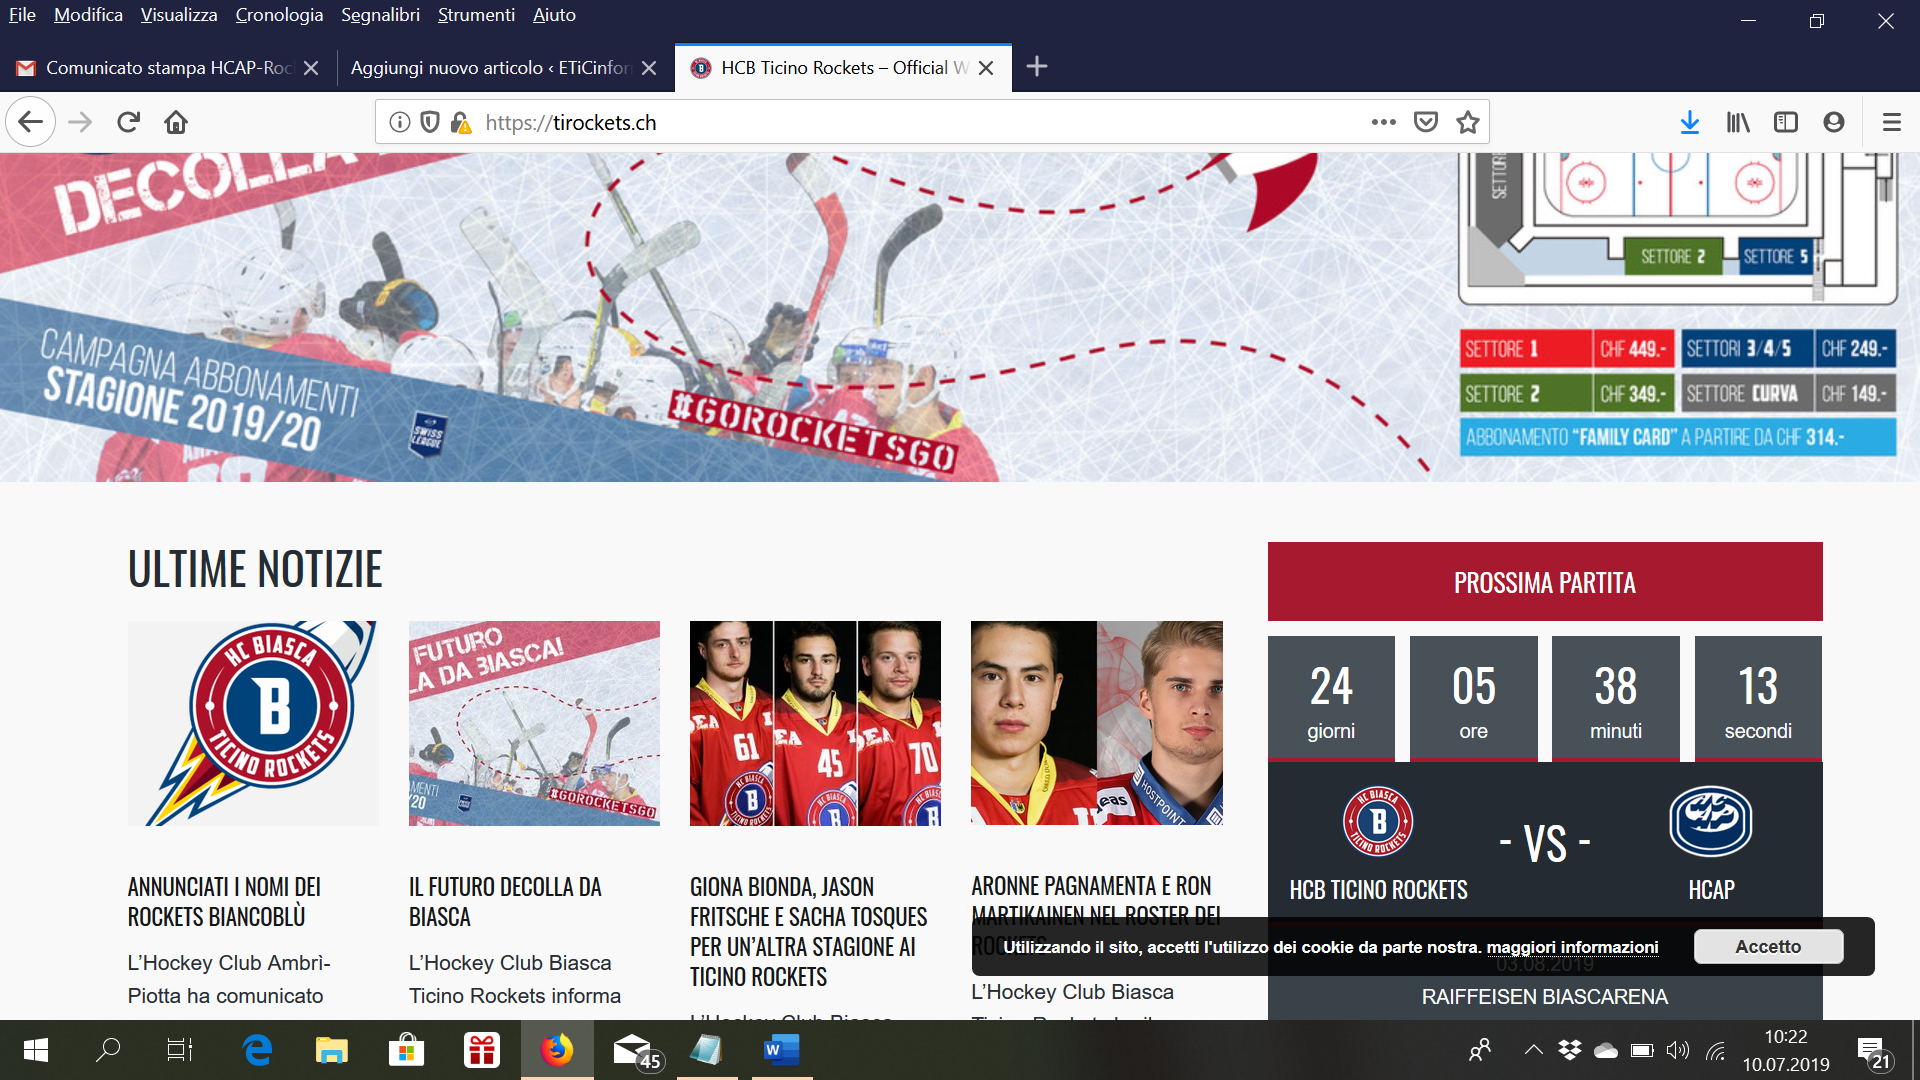The width and height of the screenshot is (1920, 1080).
Task: Open the taskbar clock and date
Action: coord(1786,1050)
